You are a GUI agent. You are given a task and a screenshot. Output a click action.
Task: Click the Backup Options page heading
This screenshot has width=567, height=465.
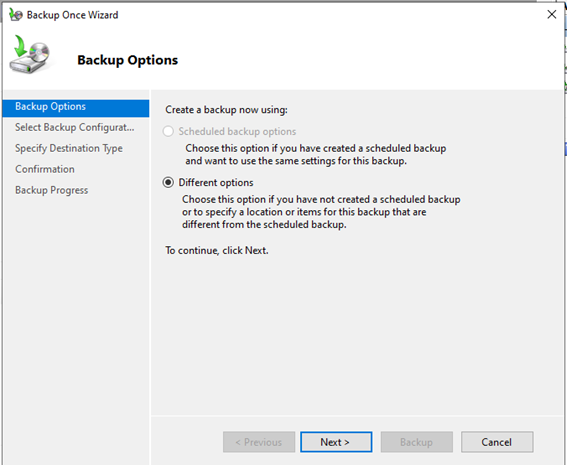click(x=128, y=60)
